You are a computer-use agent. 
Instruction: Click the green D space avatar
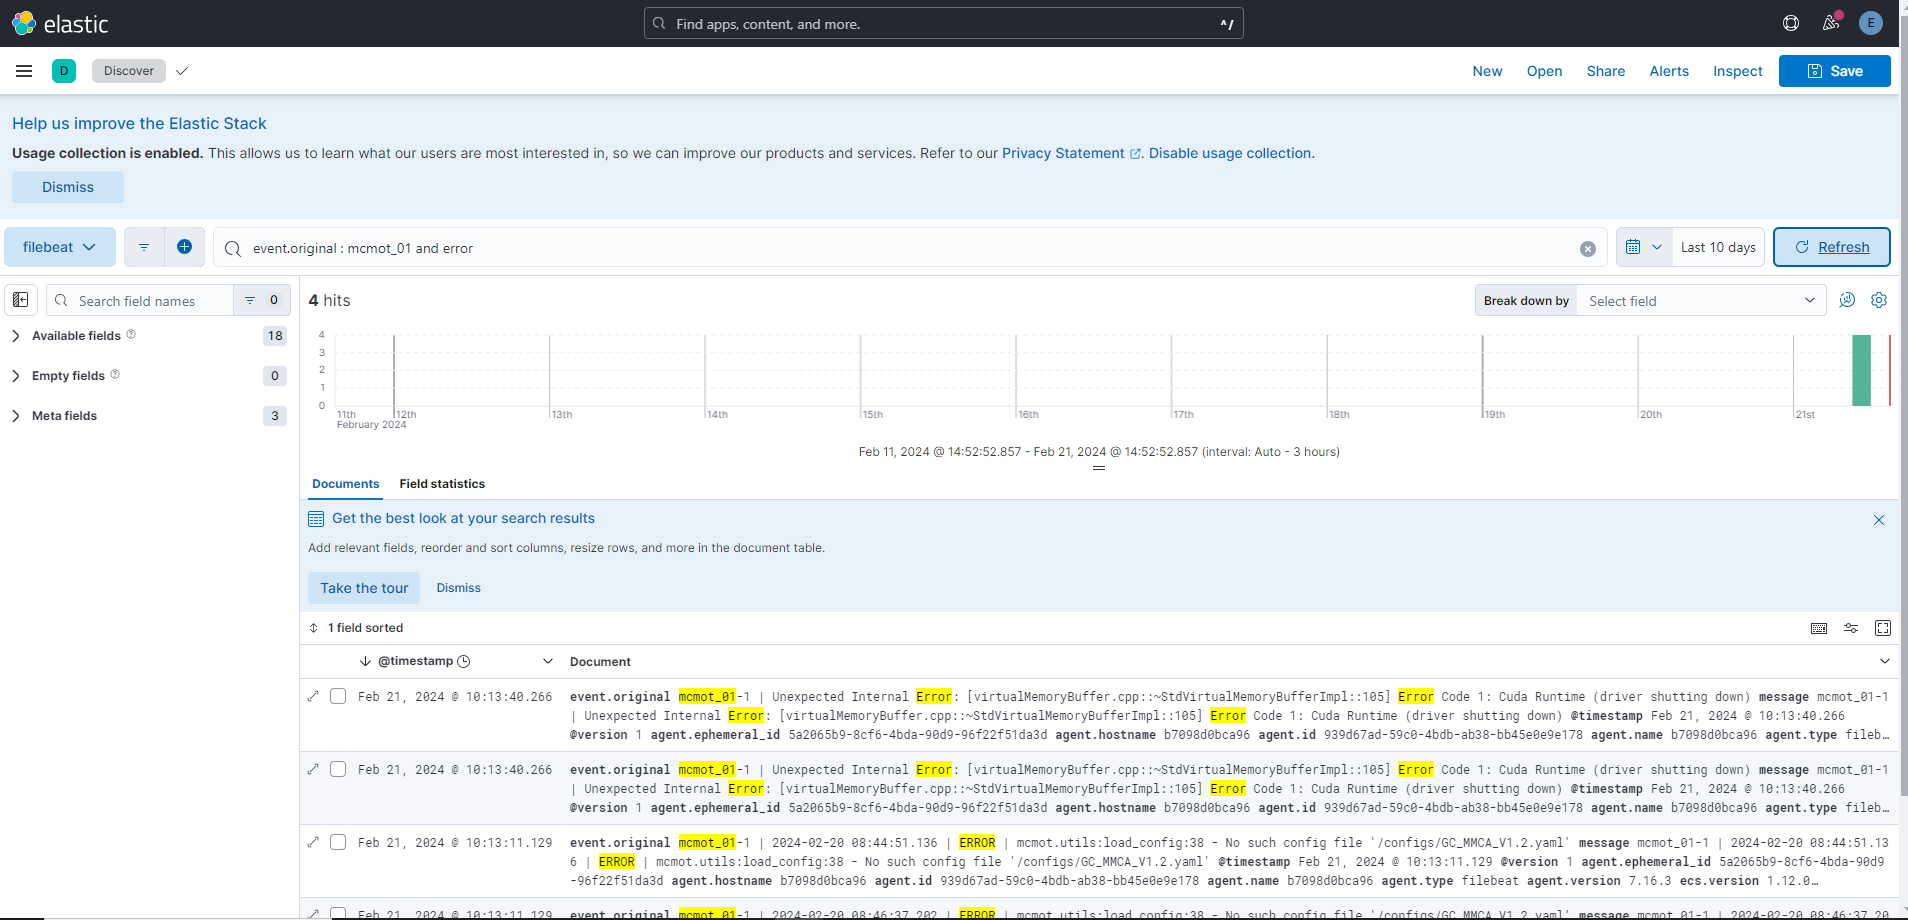pos(64,71)
